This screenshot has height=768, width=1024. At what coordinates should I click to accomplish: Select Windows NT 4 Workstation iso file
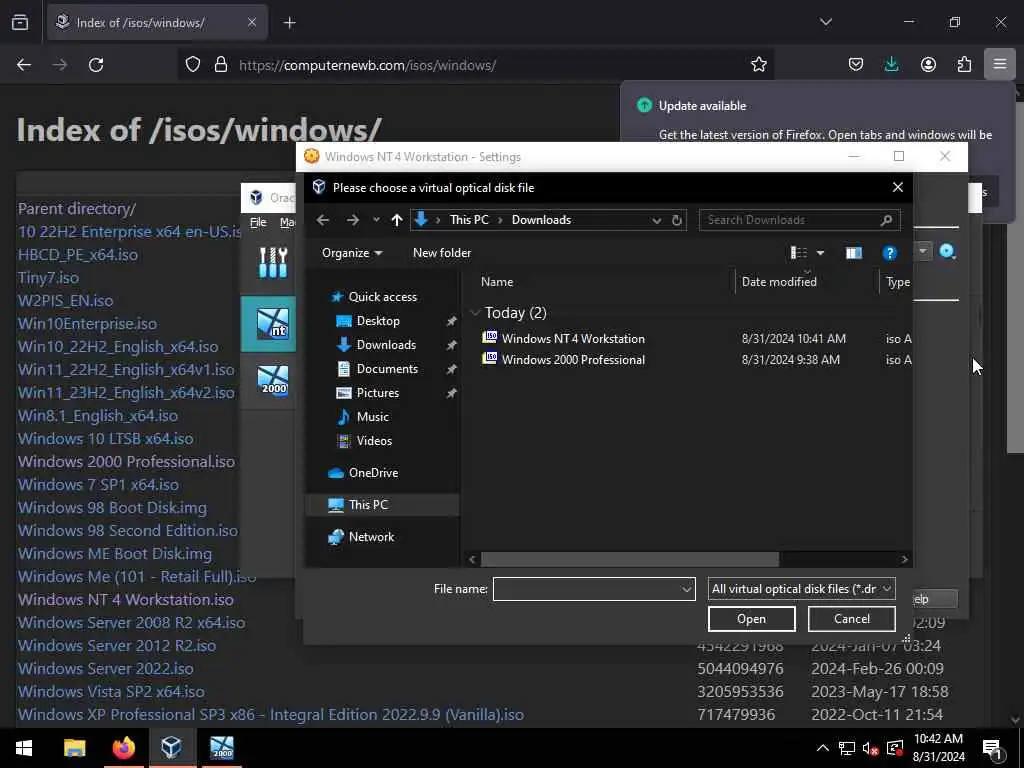(x=573, y=338)
